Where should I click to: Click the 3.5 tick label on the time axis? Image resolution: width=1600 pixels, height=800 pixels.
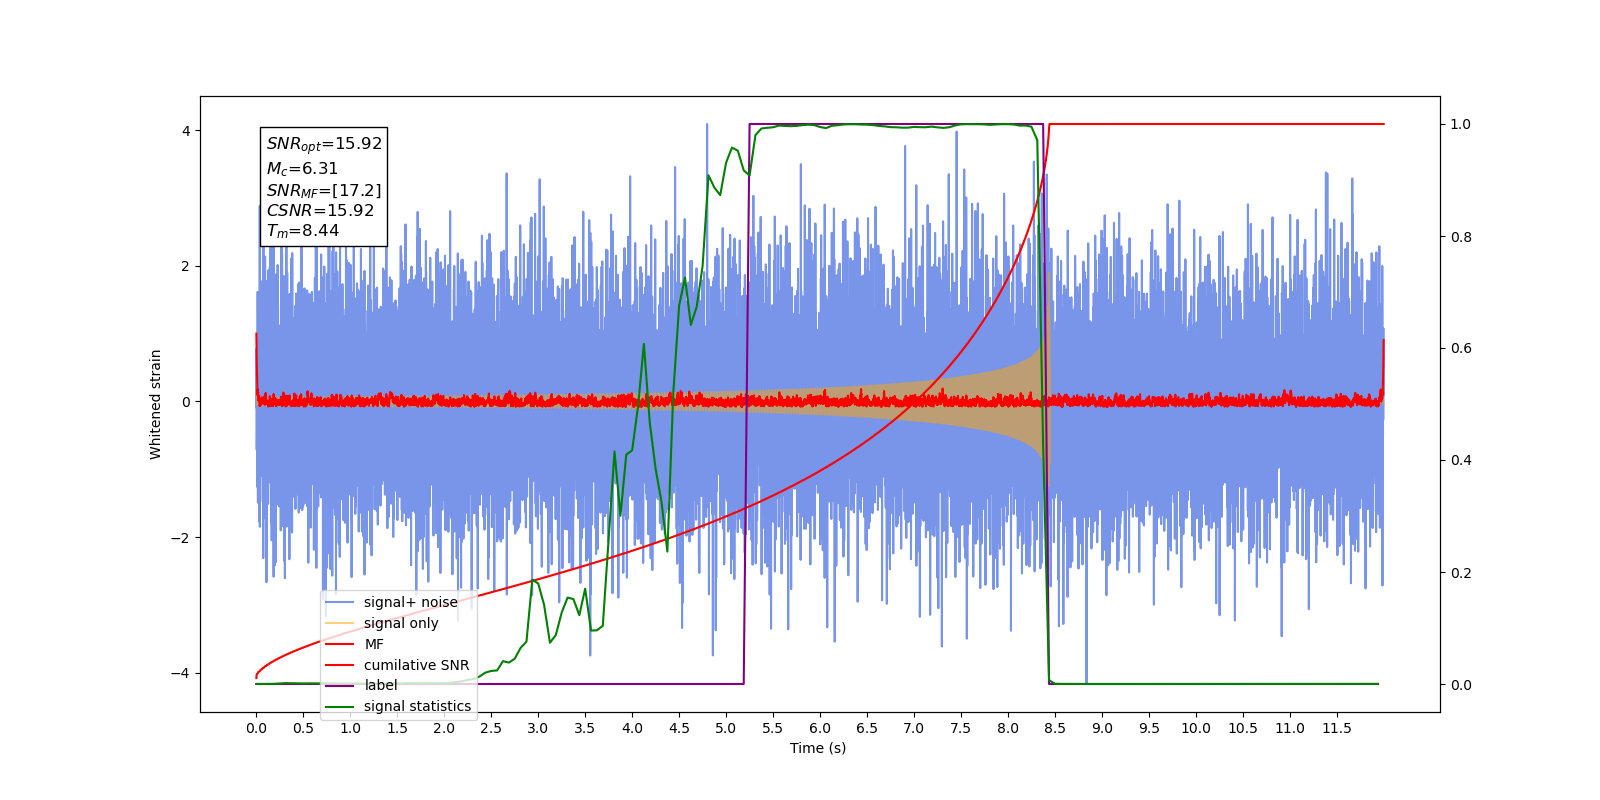pyautogui.click(x=585, y=729)
